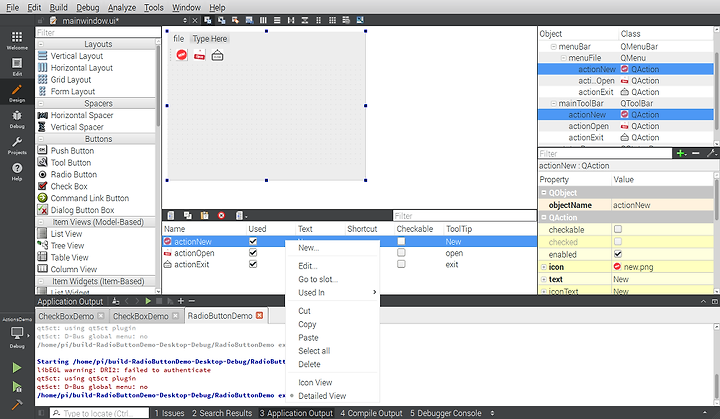
Task: Collapse the Layouts widget category
Action: [x=41, y=44]
